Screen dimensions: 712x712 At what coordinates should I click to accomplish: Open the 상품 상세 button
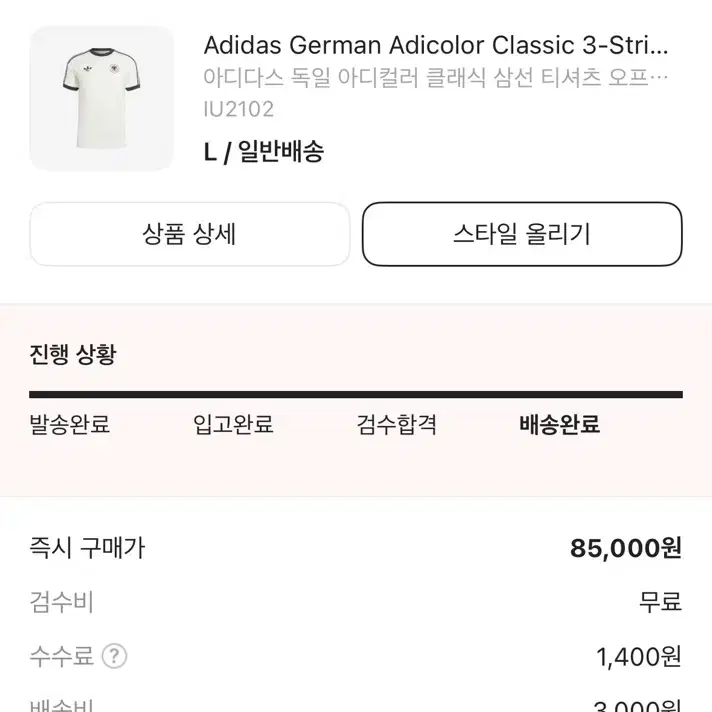point(190,234)
